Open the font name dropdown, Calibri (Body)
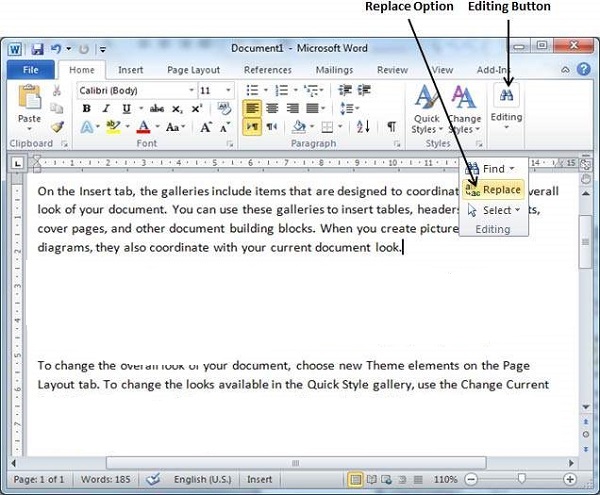This screenshot has width=600, height=495. click(192, 91)
